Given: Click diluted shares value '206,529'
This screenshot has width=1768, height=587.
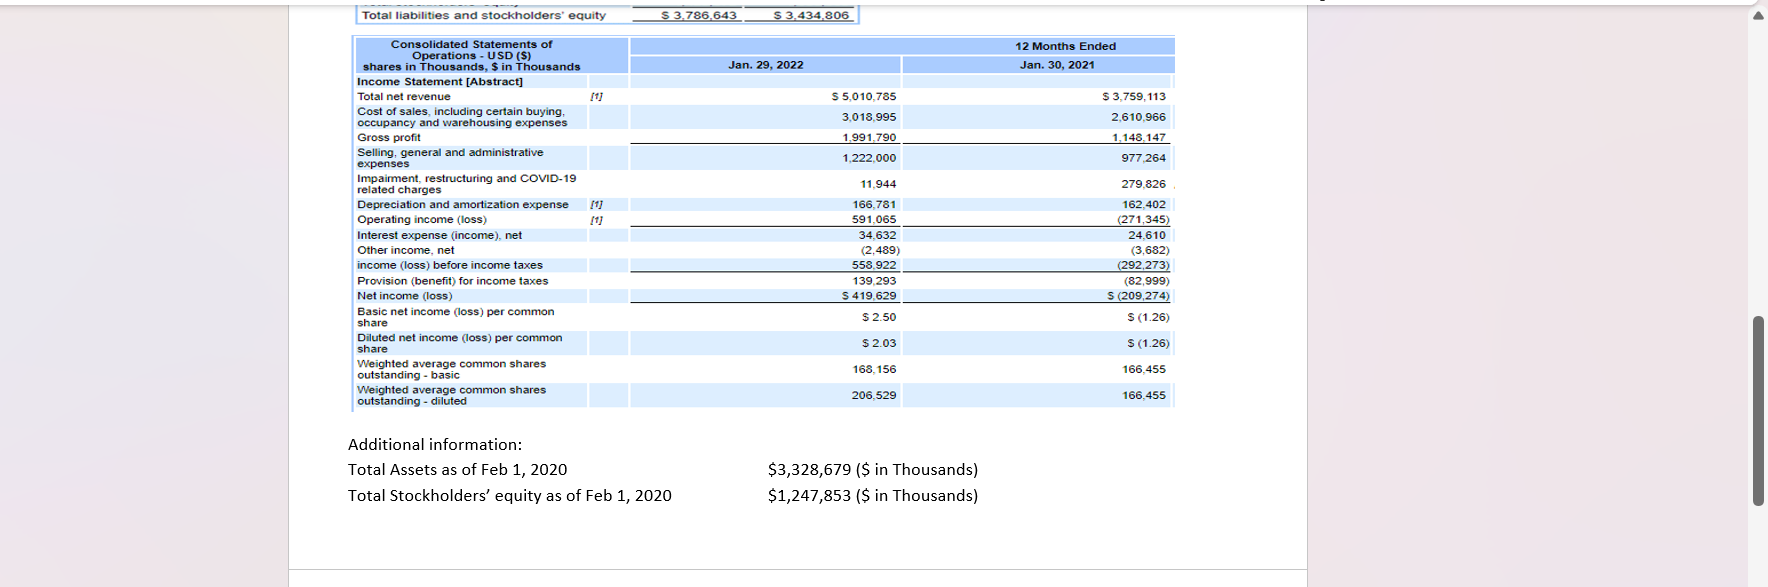Looking at the screenshot, I should coord(874,395).
